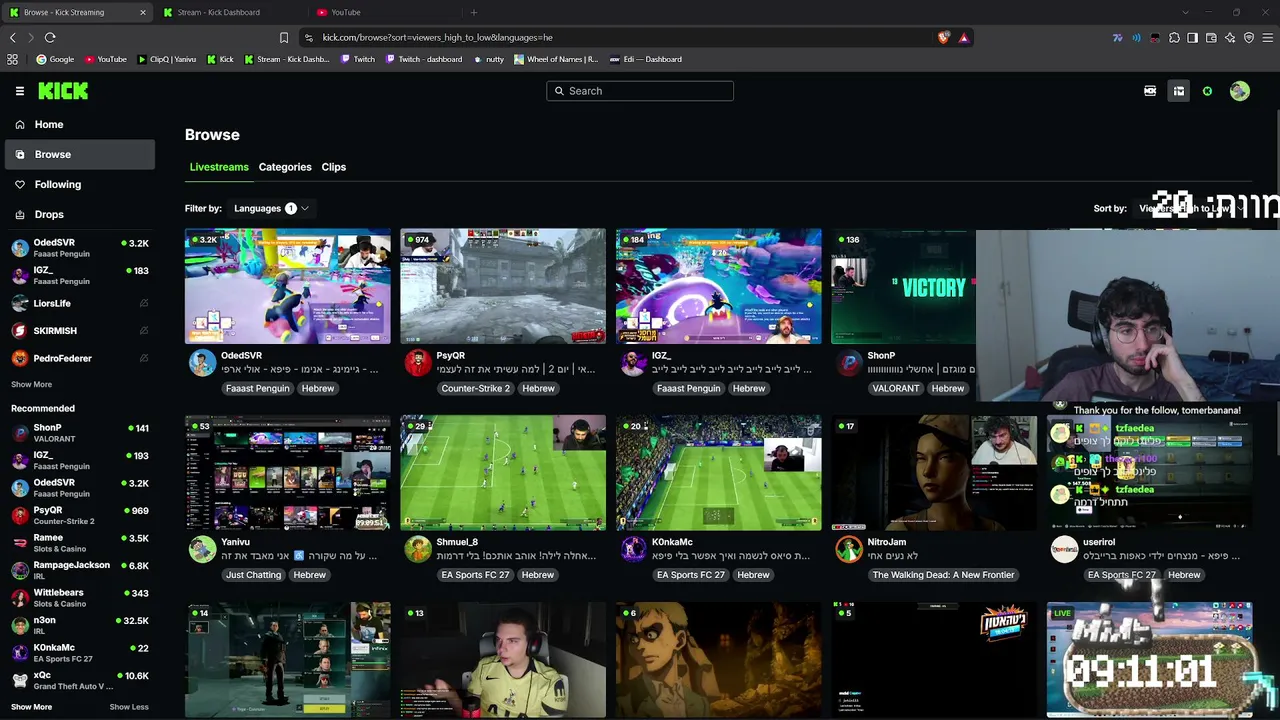Image resolution: width=1280 pixels, height=720 pixels.
Task: Open LiorsLife in the following list
Action: point(80,303)
